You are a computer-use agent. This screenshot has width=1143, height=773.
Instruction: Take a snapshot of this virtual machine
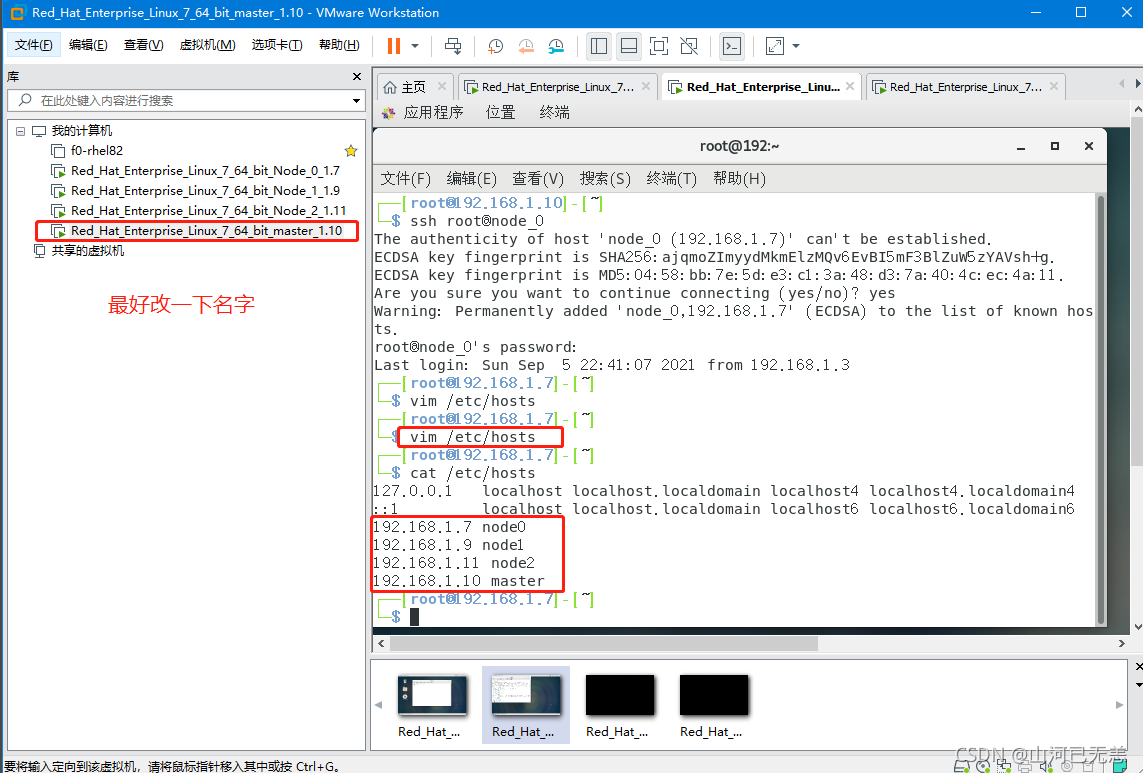click(495, 46)
